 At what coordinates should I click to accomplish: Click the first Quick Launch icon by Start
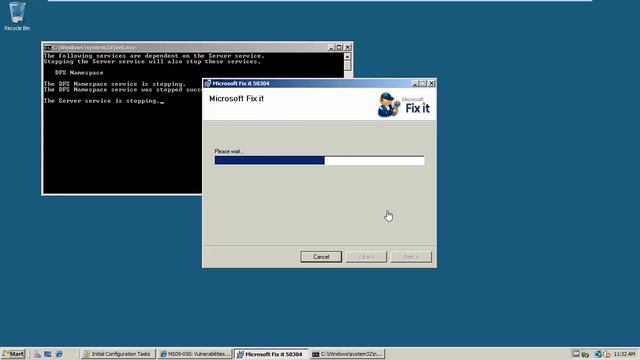coord(37,354)
